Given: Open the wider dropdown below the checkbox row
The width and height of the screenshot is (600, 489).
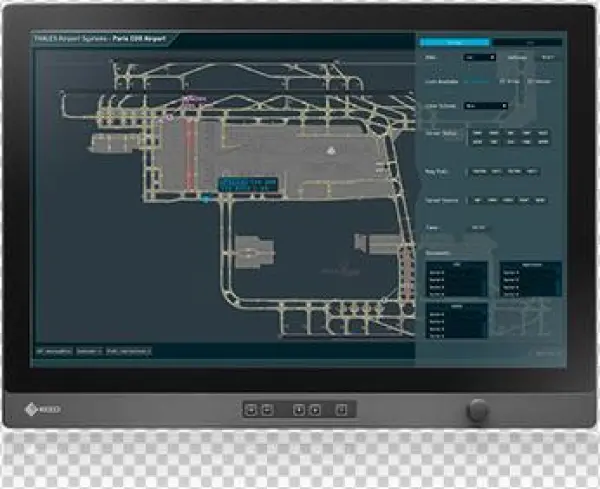Looking at the screenshot, I should click(486, 106).
